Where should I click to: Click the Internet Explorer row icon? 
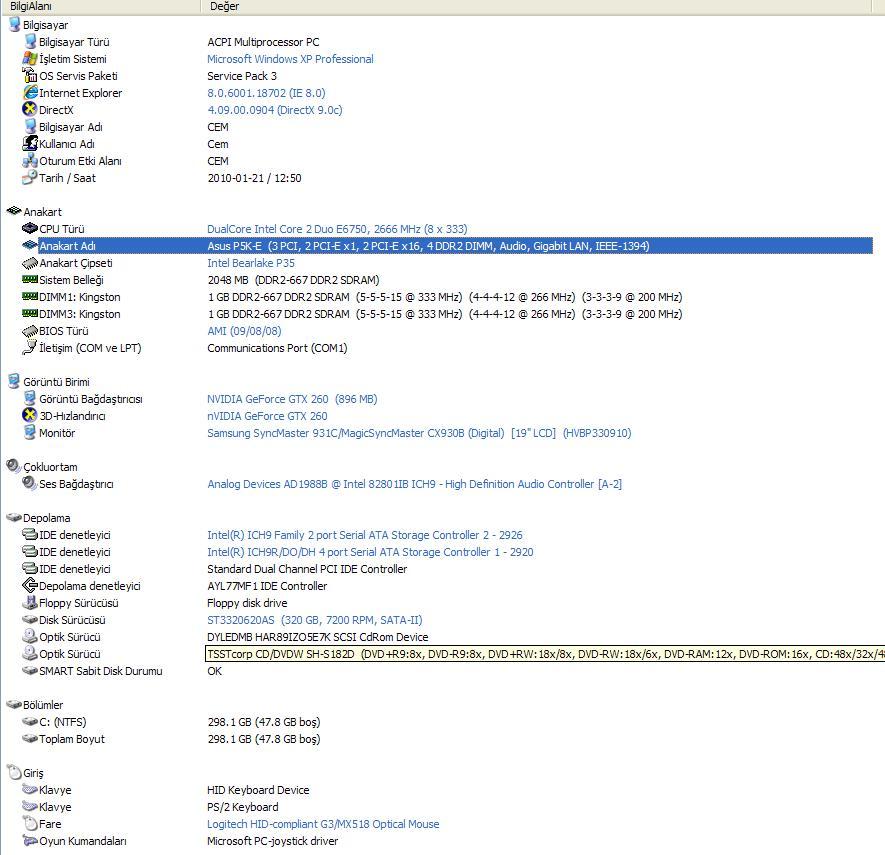30,93
